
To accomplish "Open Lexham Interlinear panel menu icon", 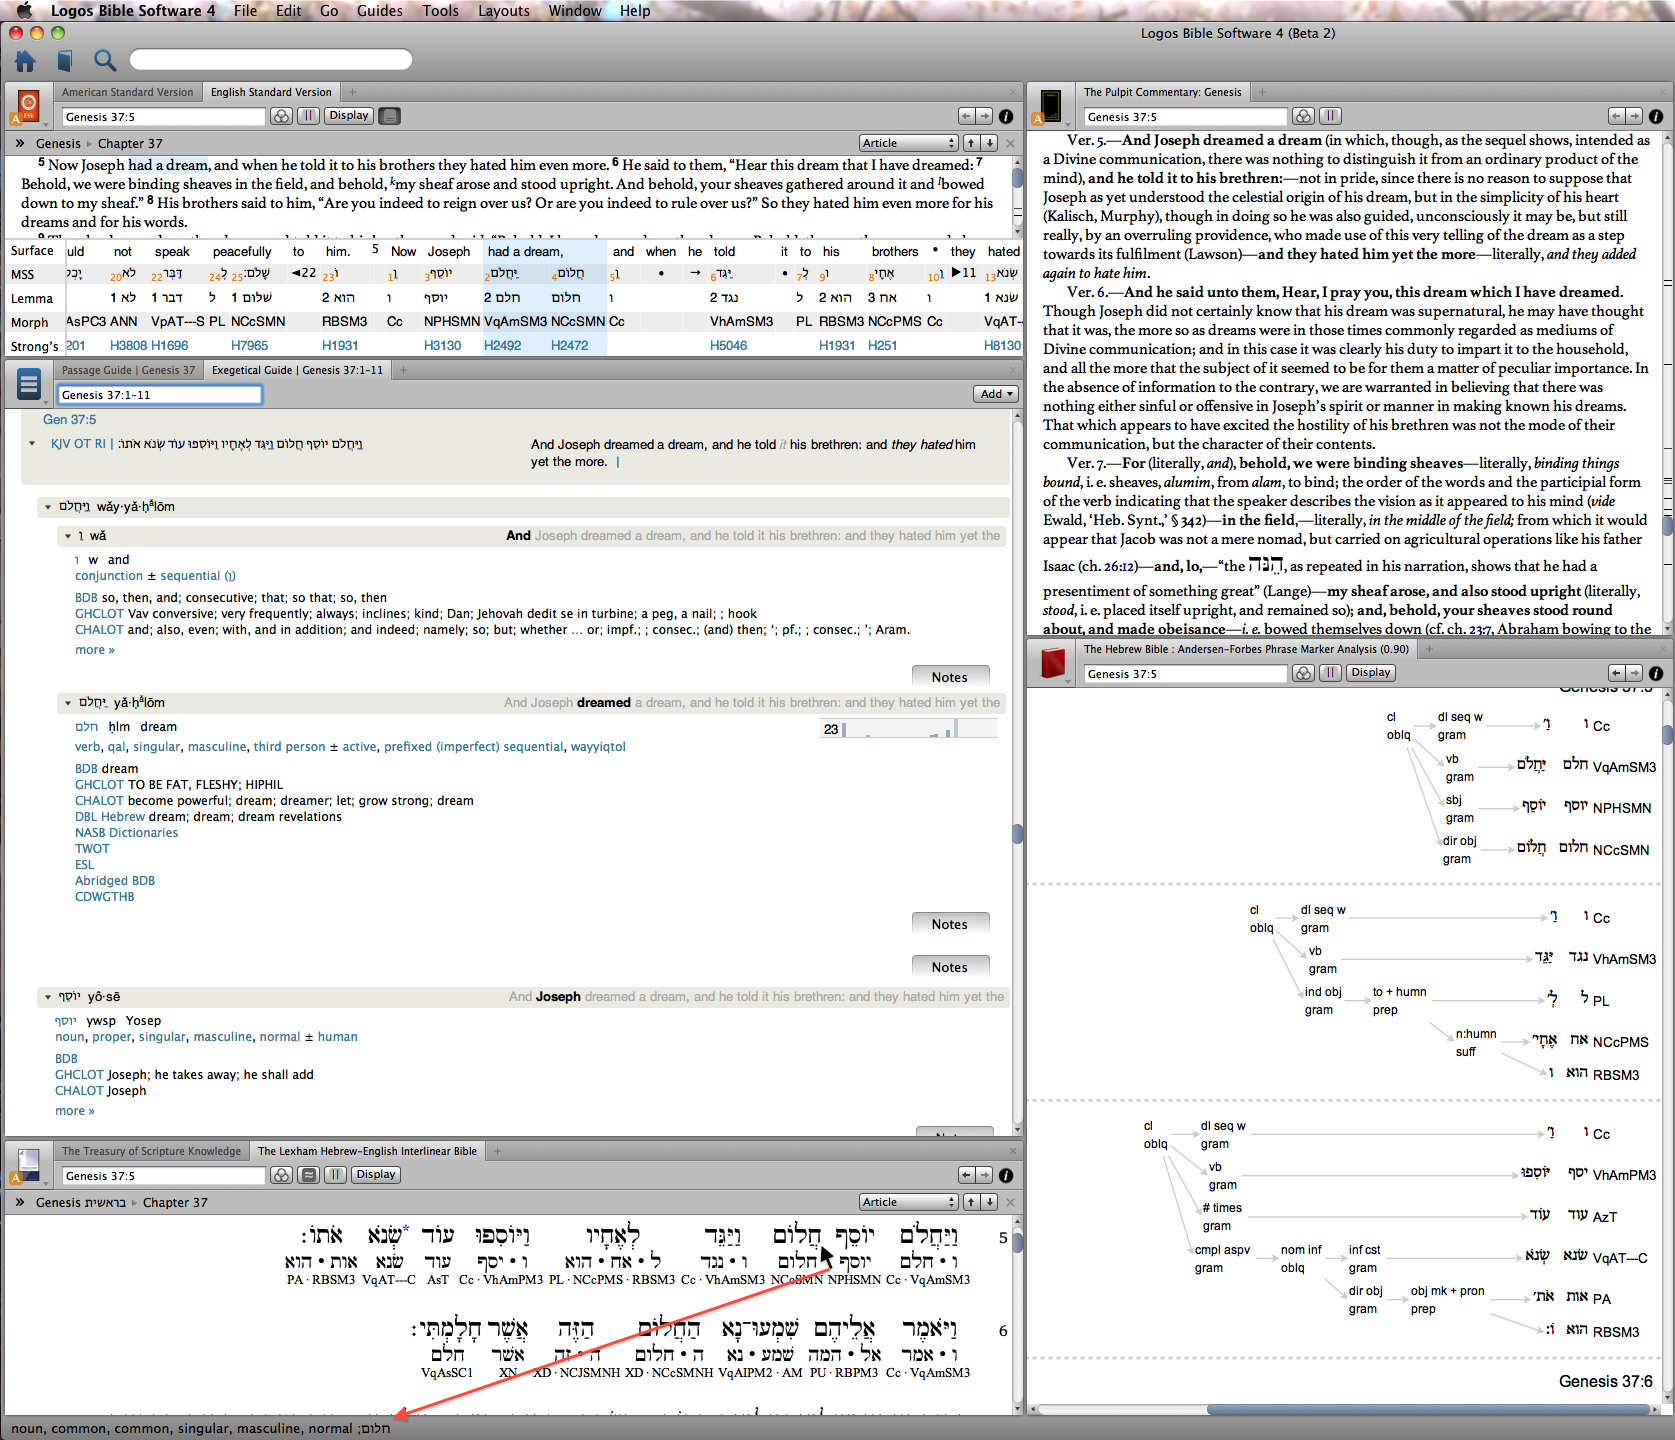I will tap(29, 1166).
